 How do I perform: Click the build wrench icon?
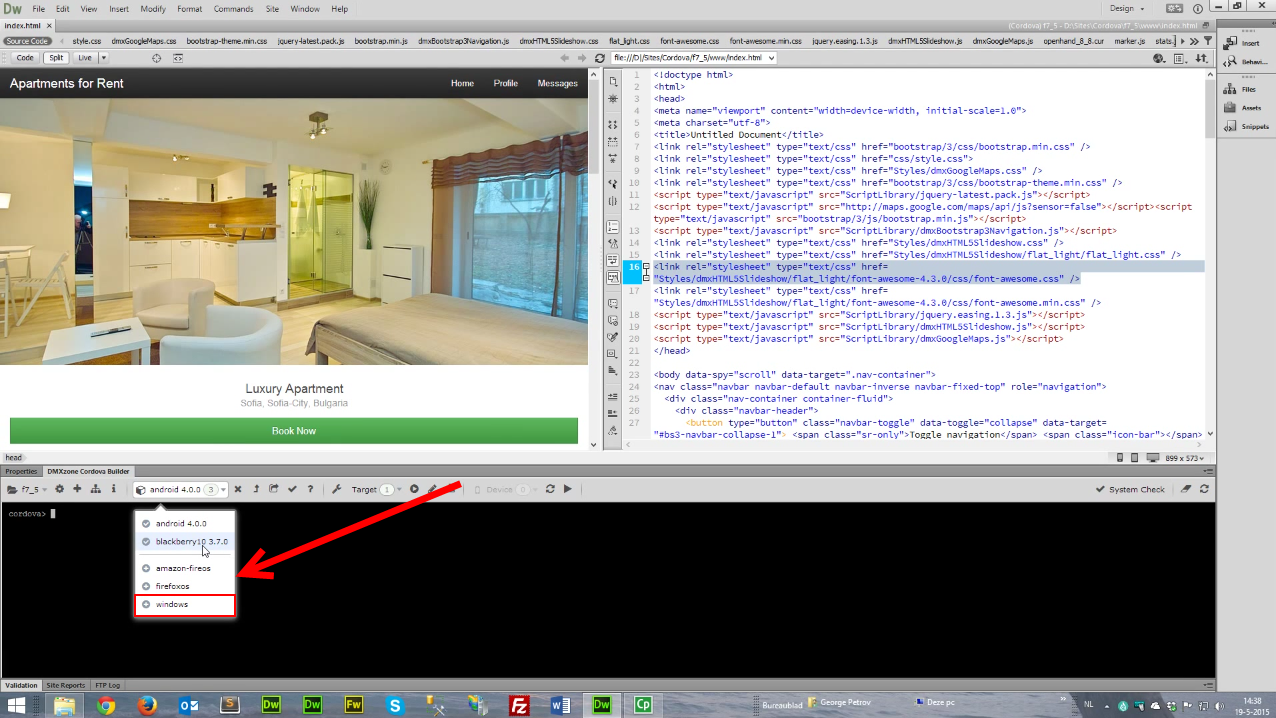click(337, 489)
